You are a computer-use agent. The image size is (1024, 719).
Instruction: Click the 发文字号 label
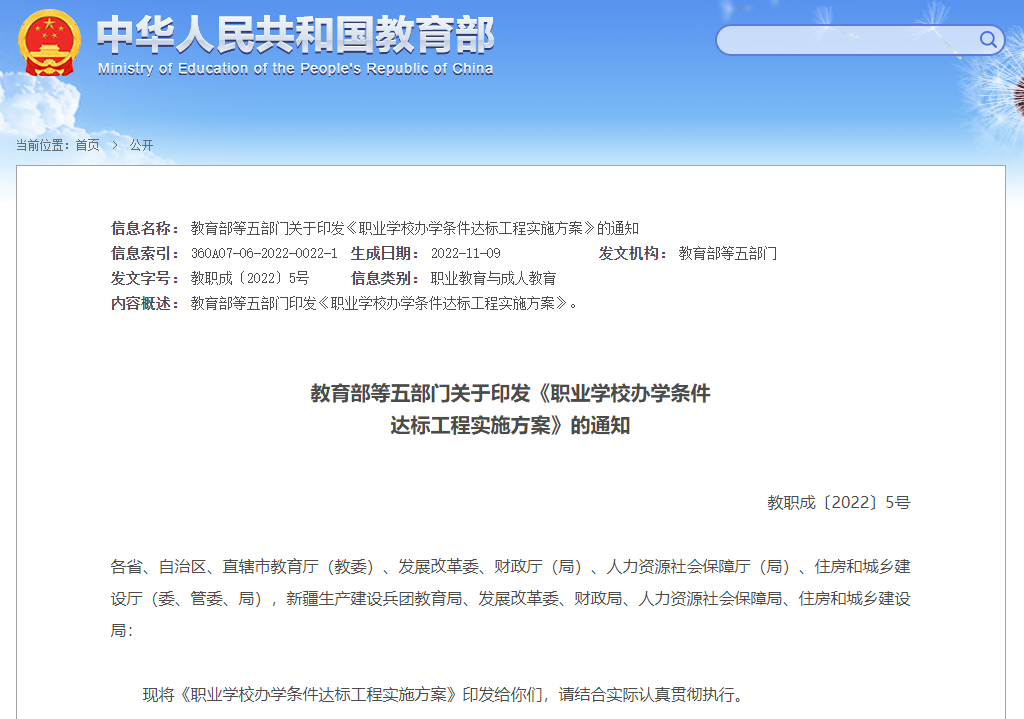(x=145, y=278)
